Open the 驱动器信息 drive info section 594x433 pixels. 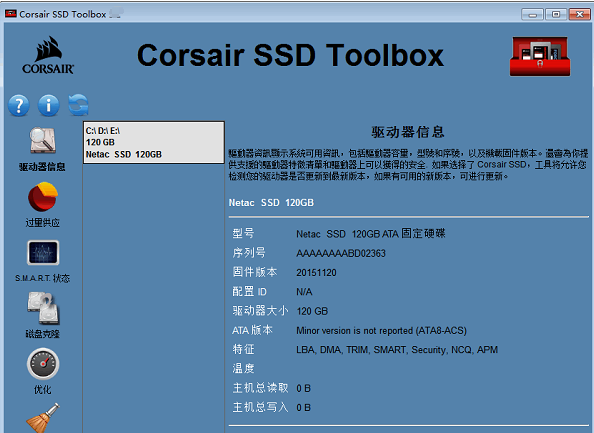click(x=42, y=149)
